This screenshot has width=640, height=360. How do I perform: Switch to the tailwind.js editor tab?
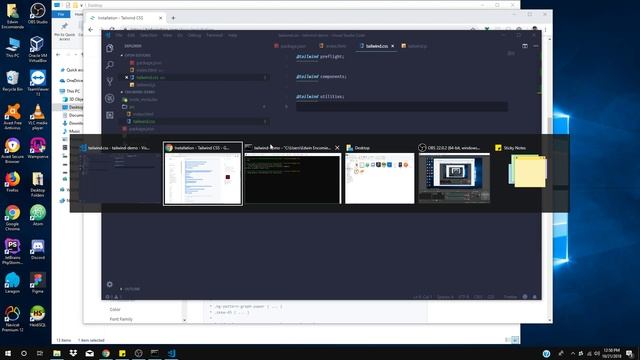point(414,46)
